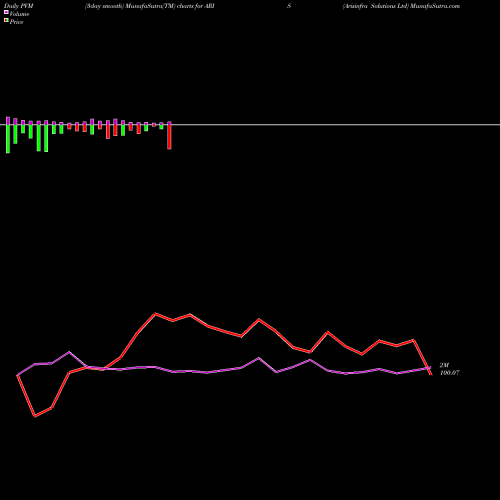Click the first tall green volume bar
The height and width of the screenshot is (500, 500).
pos(8,139)
